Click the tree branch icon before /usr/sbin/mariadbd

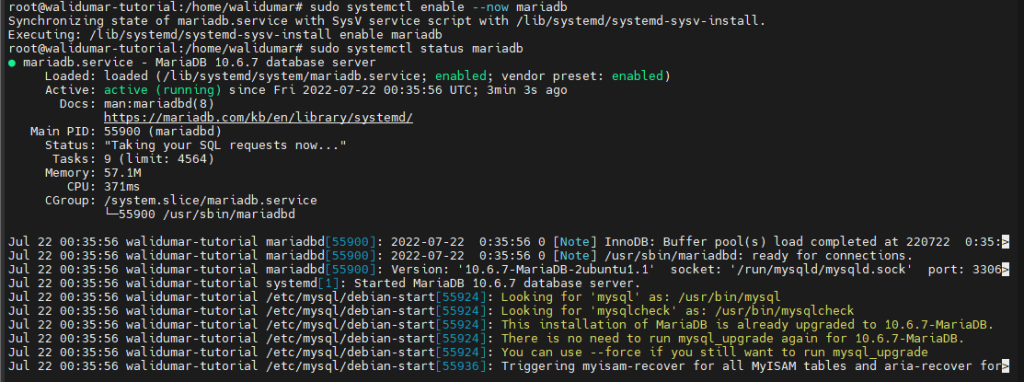click(x=111, y=214)
